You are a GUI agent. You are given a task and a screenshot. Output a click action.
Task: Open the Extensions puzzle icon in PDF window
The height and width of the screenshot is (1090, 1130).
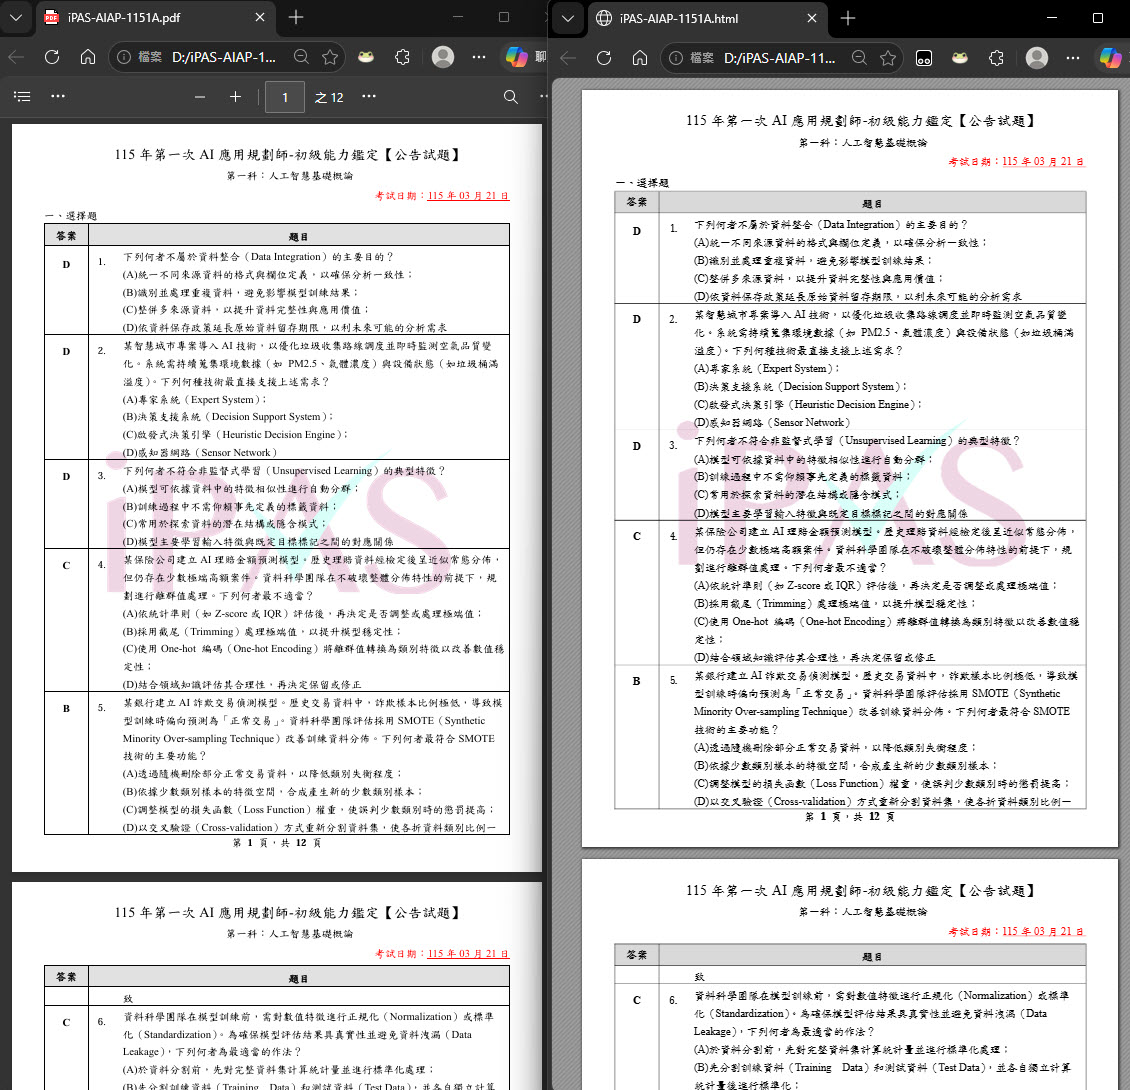click(402, 57)
